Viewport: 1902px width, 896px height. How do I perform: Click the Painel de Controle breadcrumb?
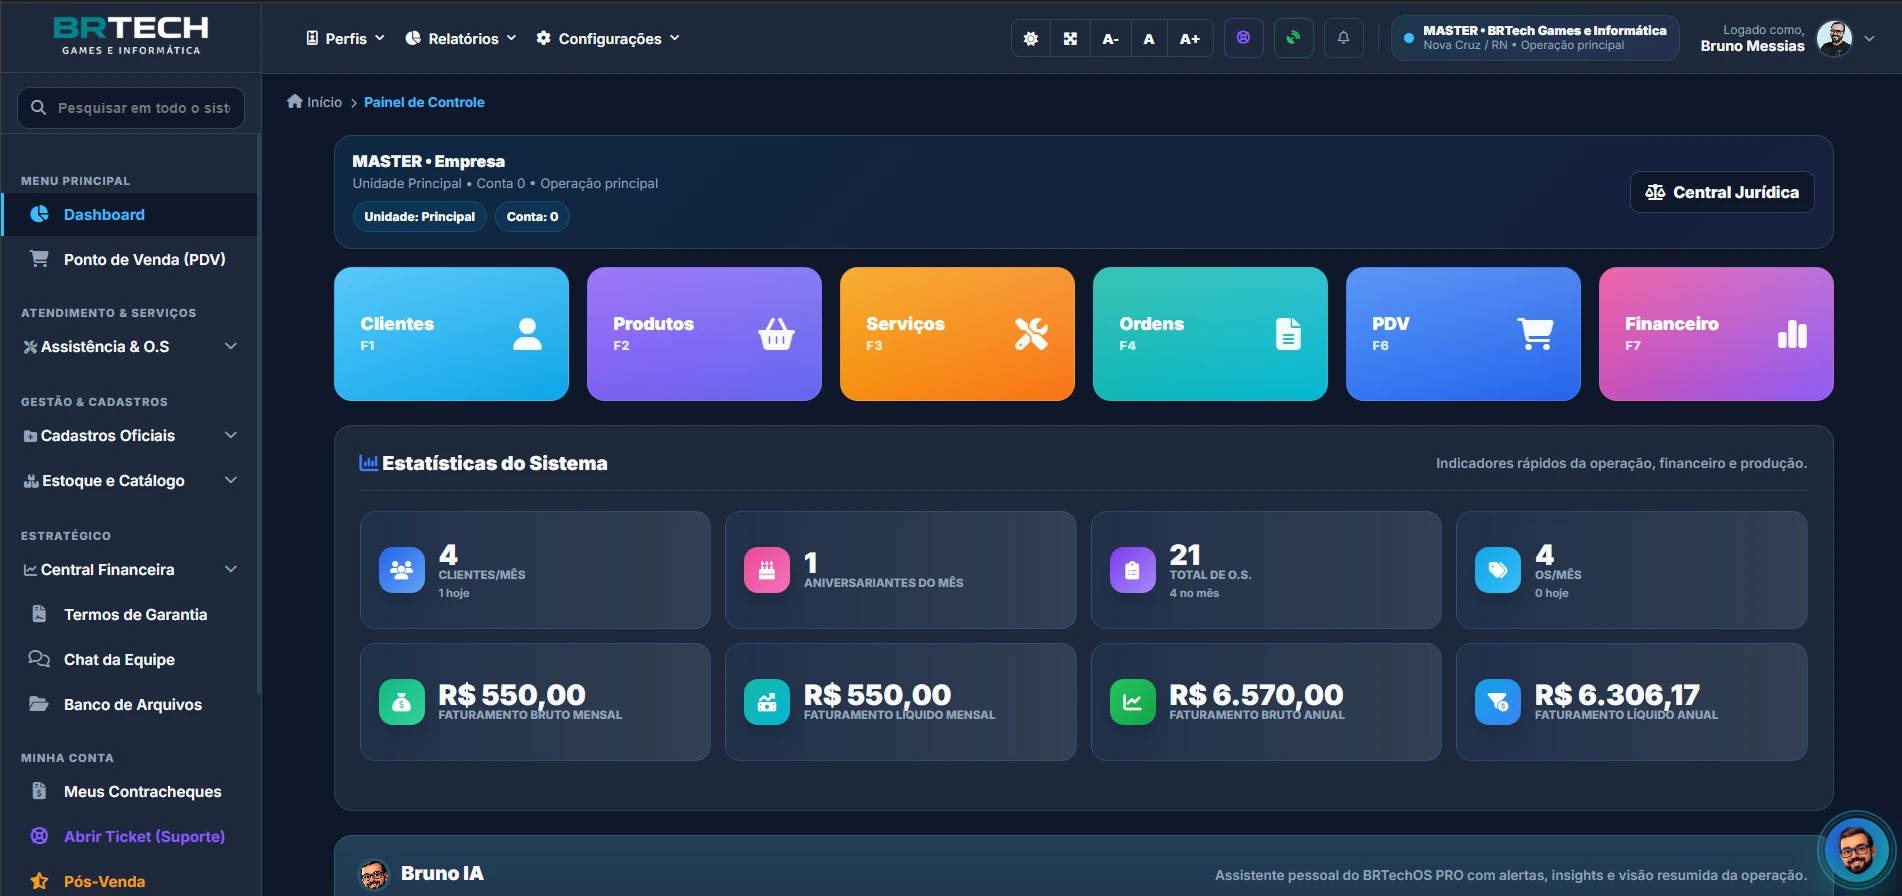[424, 102]
